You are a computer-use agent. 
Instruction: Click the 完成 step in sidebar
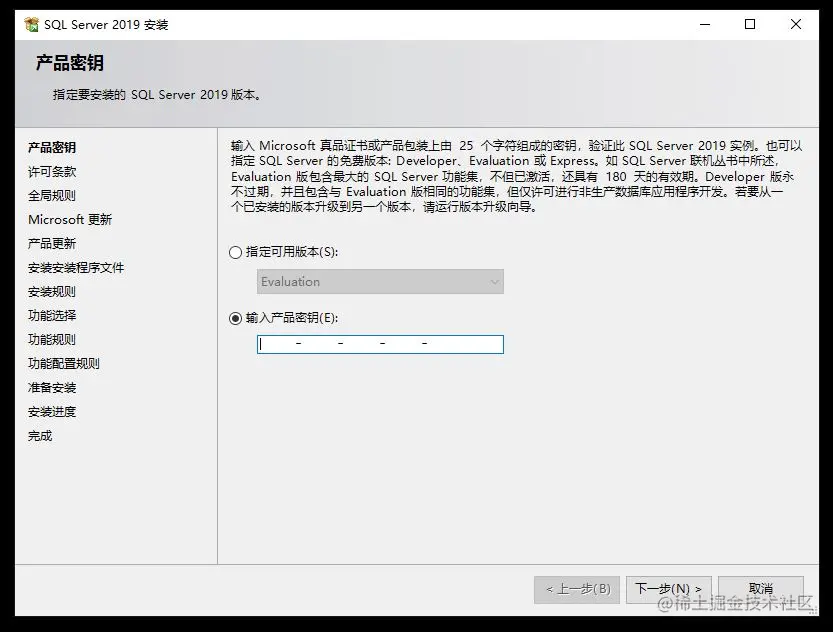40,436
